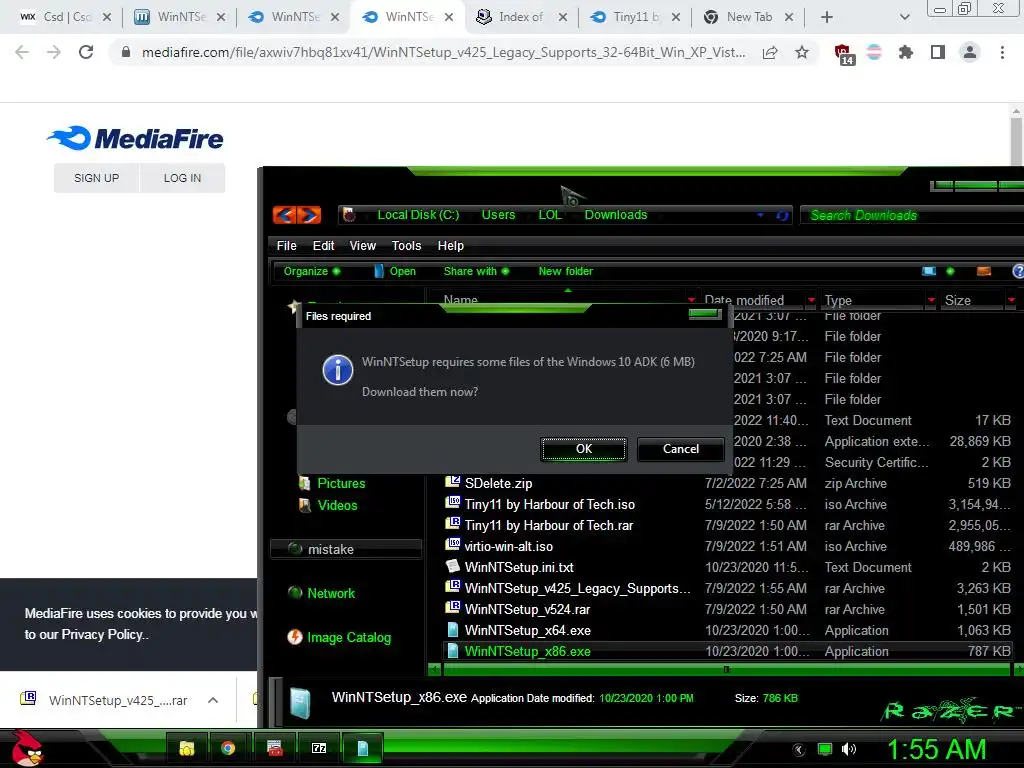Click share page icon in address bar
The width and height of the screenshot is (1024, 768).
coord(770,52)
